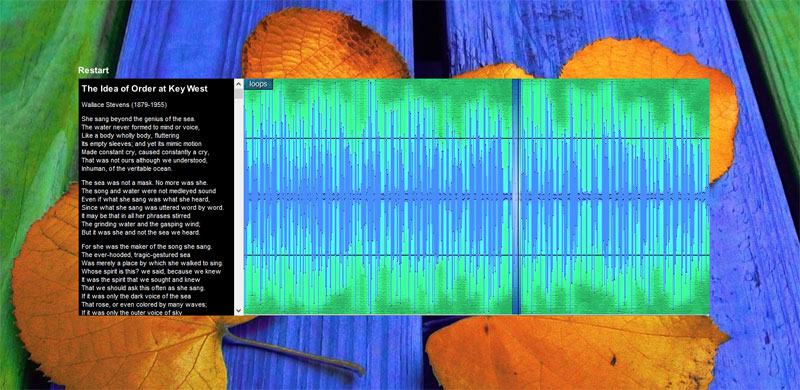
Task: Click the line "It was the spirit that we sought and knew"
Action: pos(142,280)
